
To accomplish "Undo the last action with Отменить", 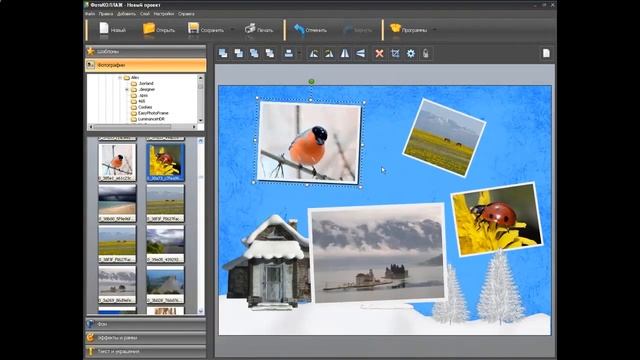I will click(310, 30).
